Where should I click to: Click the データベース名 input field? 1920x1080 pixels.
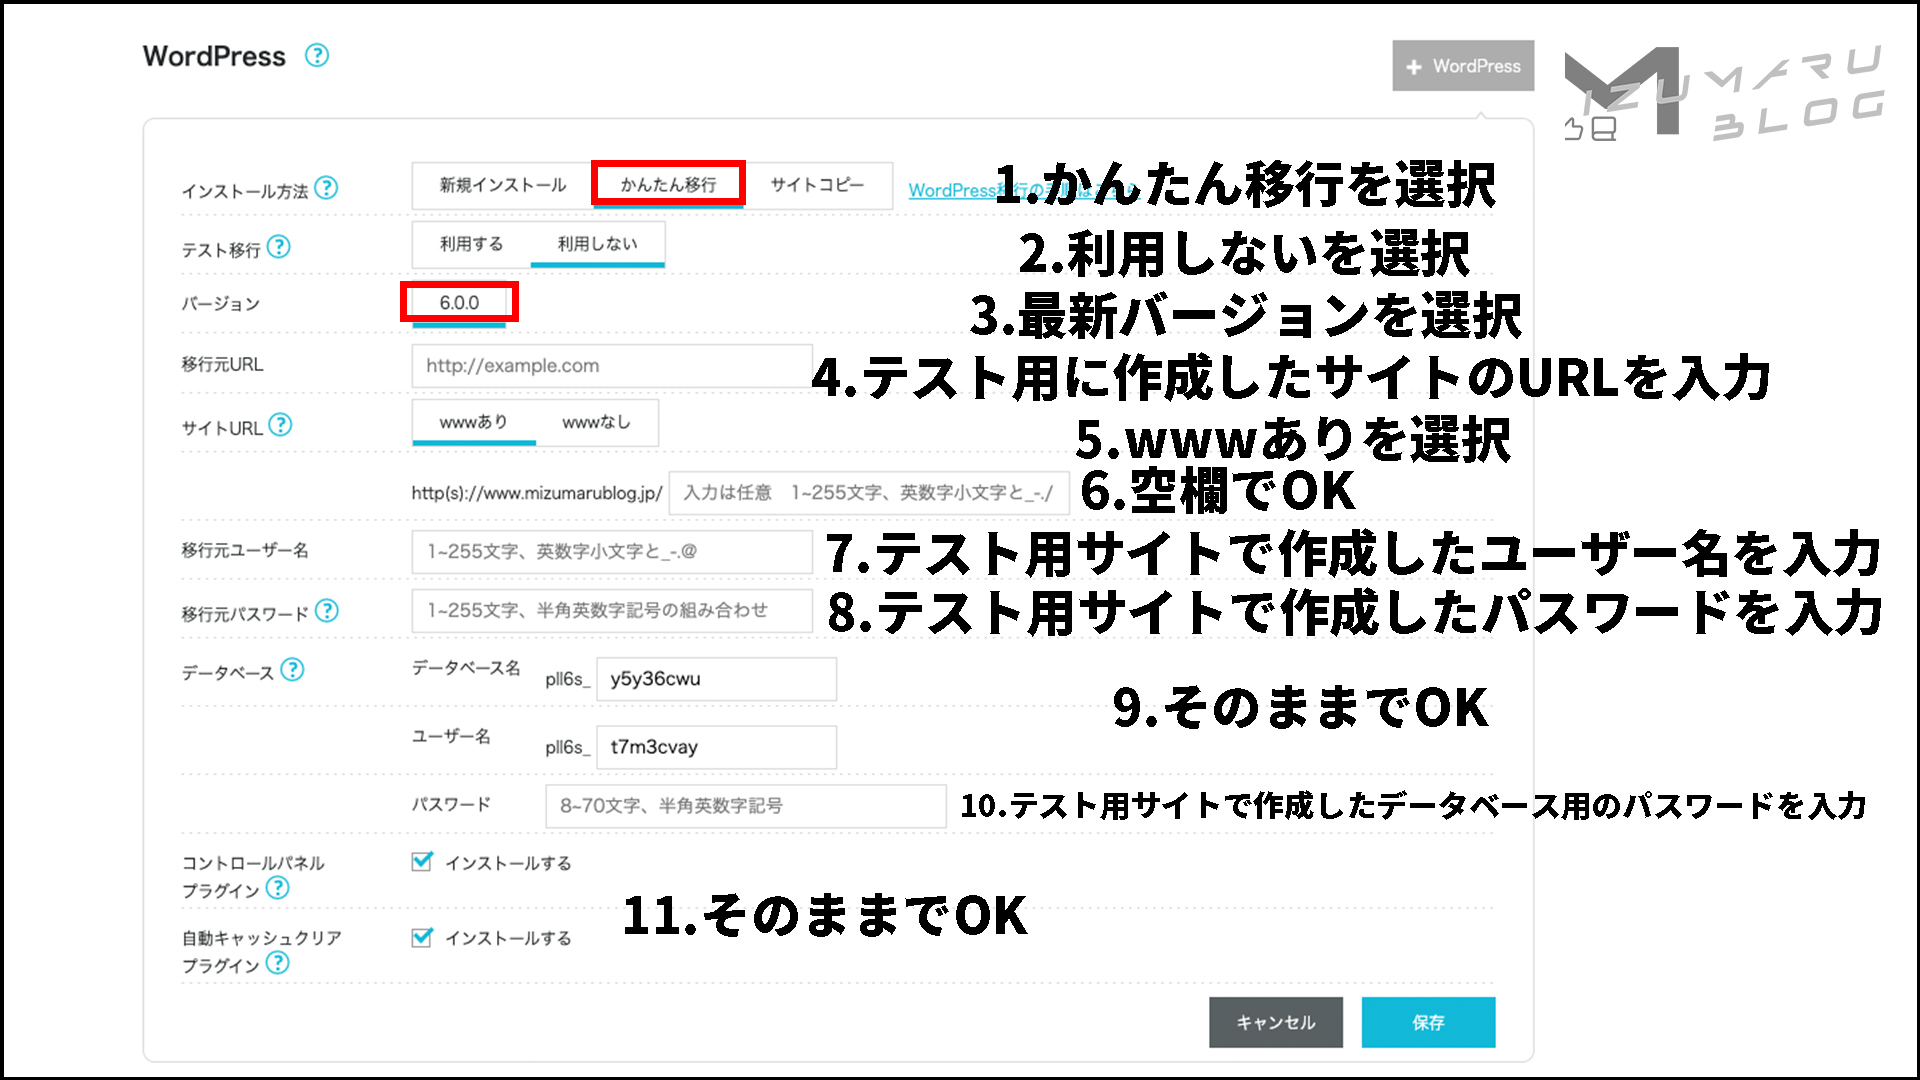(716, 679)
